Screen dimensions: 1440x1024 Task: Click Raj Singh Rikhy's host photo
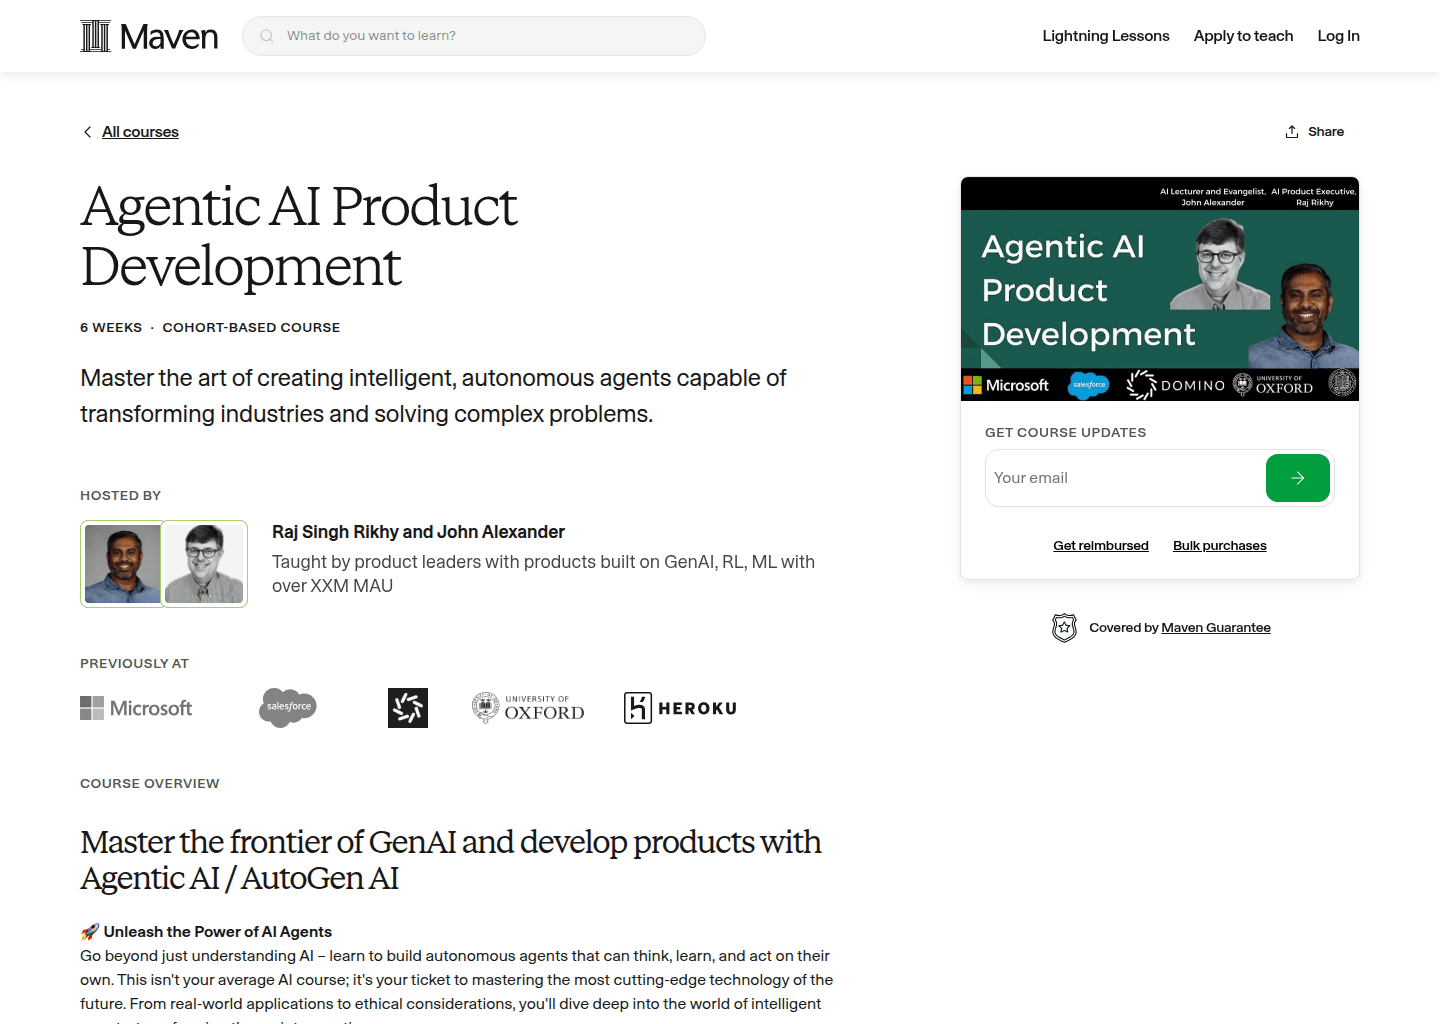pyautogui.click(x=121, y=563)
